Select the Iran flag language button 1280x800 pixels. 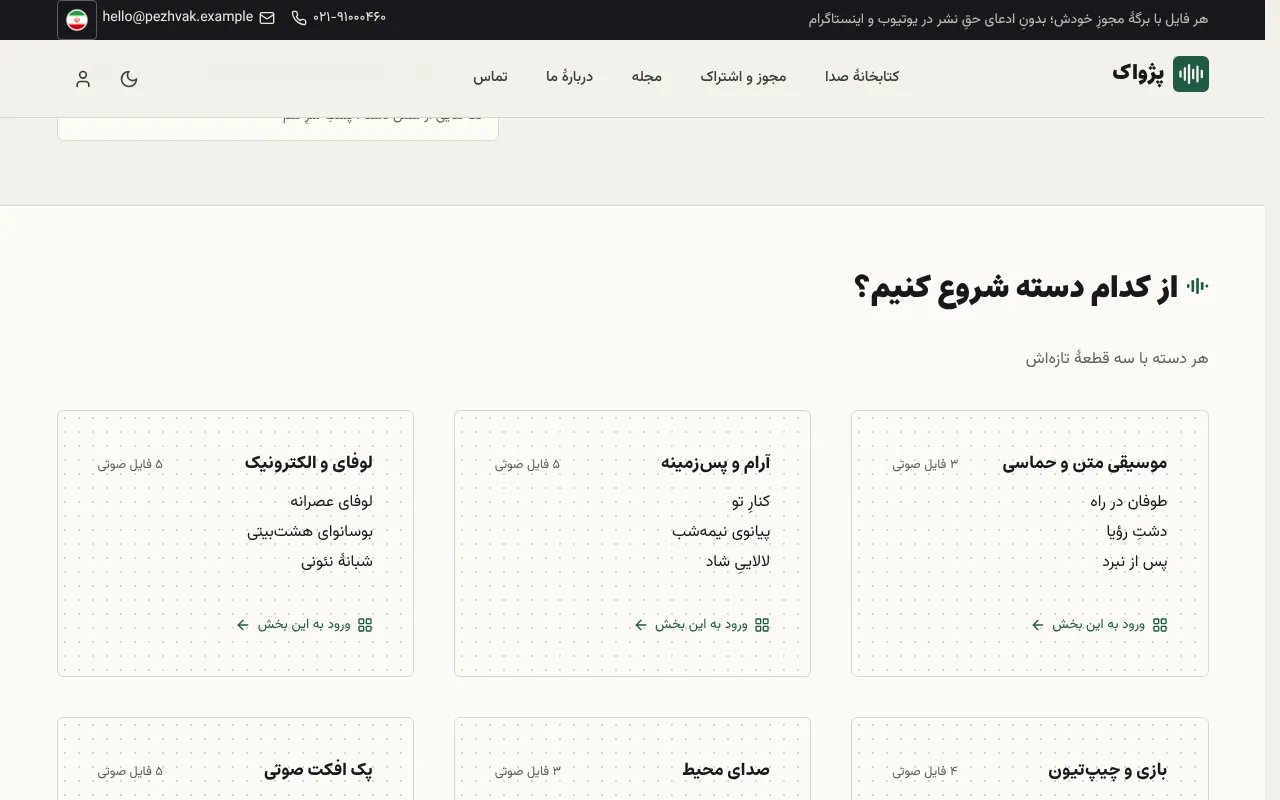click(77, 20)
